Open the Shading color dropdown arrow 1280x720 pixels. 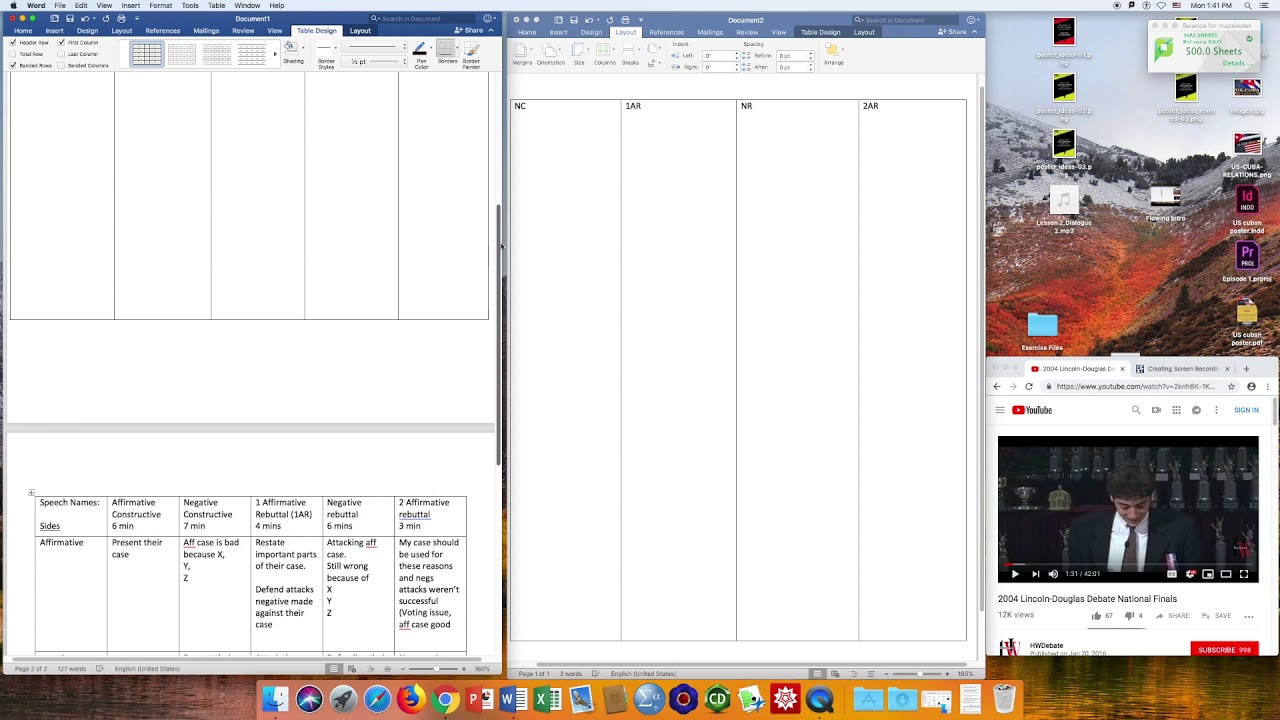[x=301, y=49]
